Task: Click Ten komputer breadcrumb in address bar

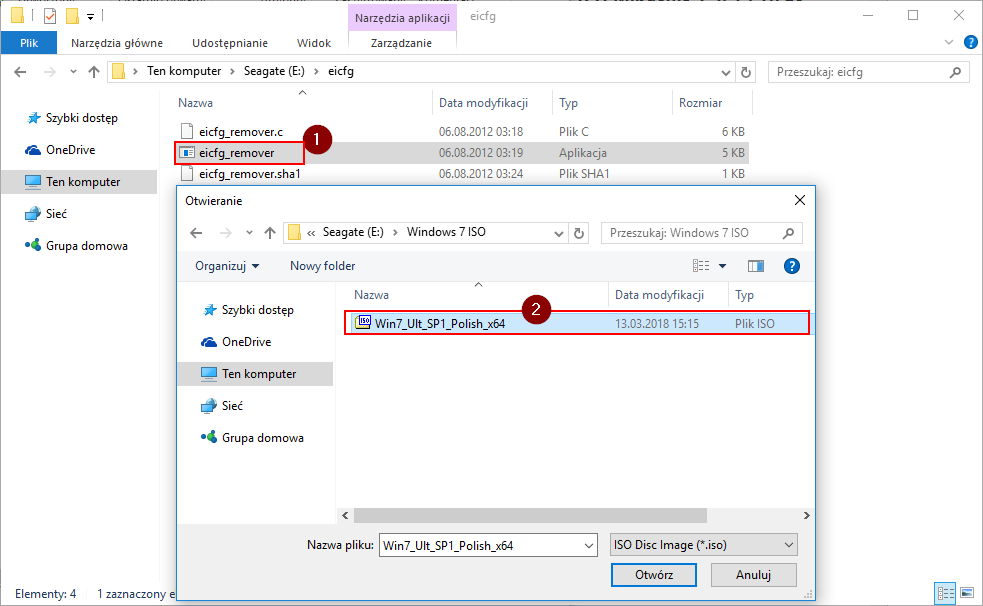Action: tap(184, 71)
